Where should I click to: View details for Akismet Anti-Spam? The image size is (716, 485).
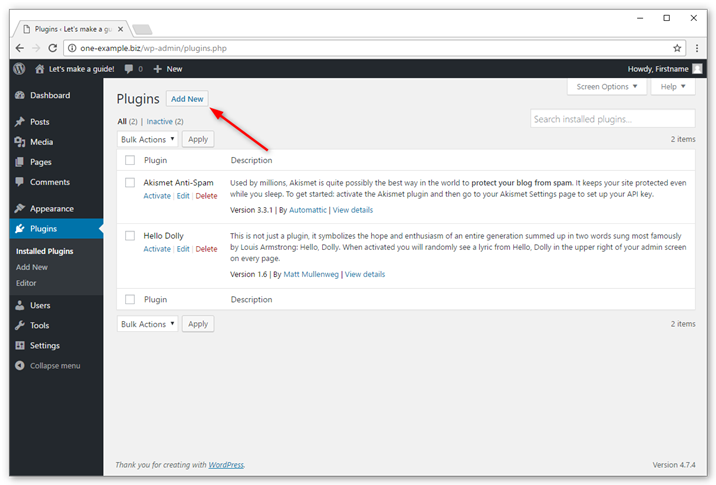[353, 210]
